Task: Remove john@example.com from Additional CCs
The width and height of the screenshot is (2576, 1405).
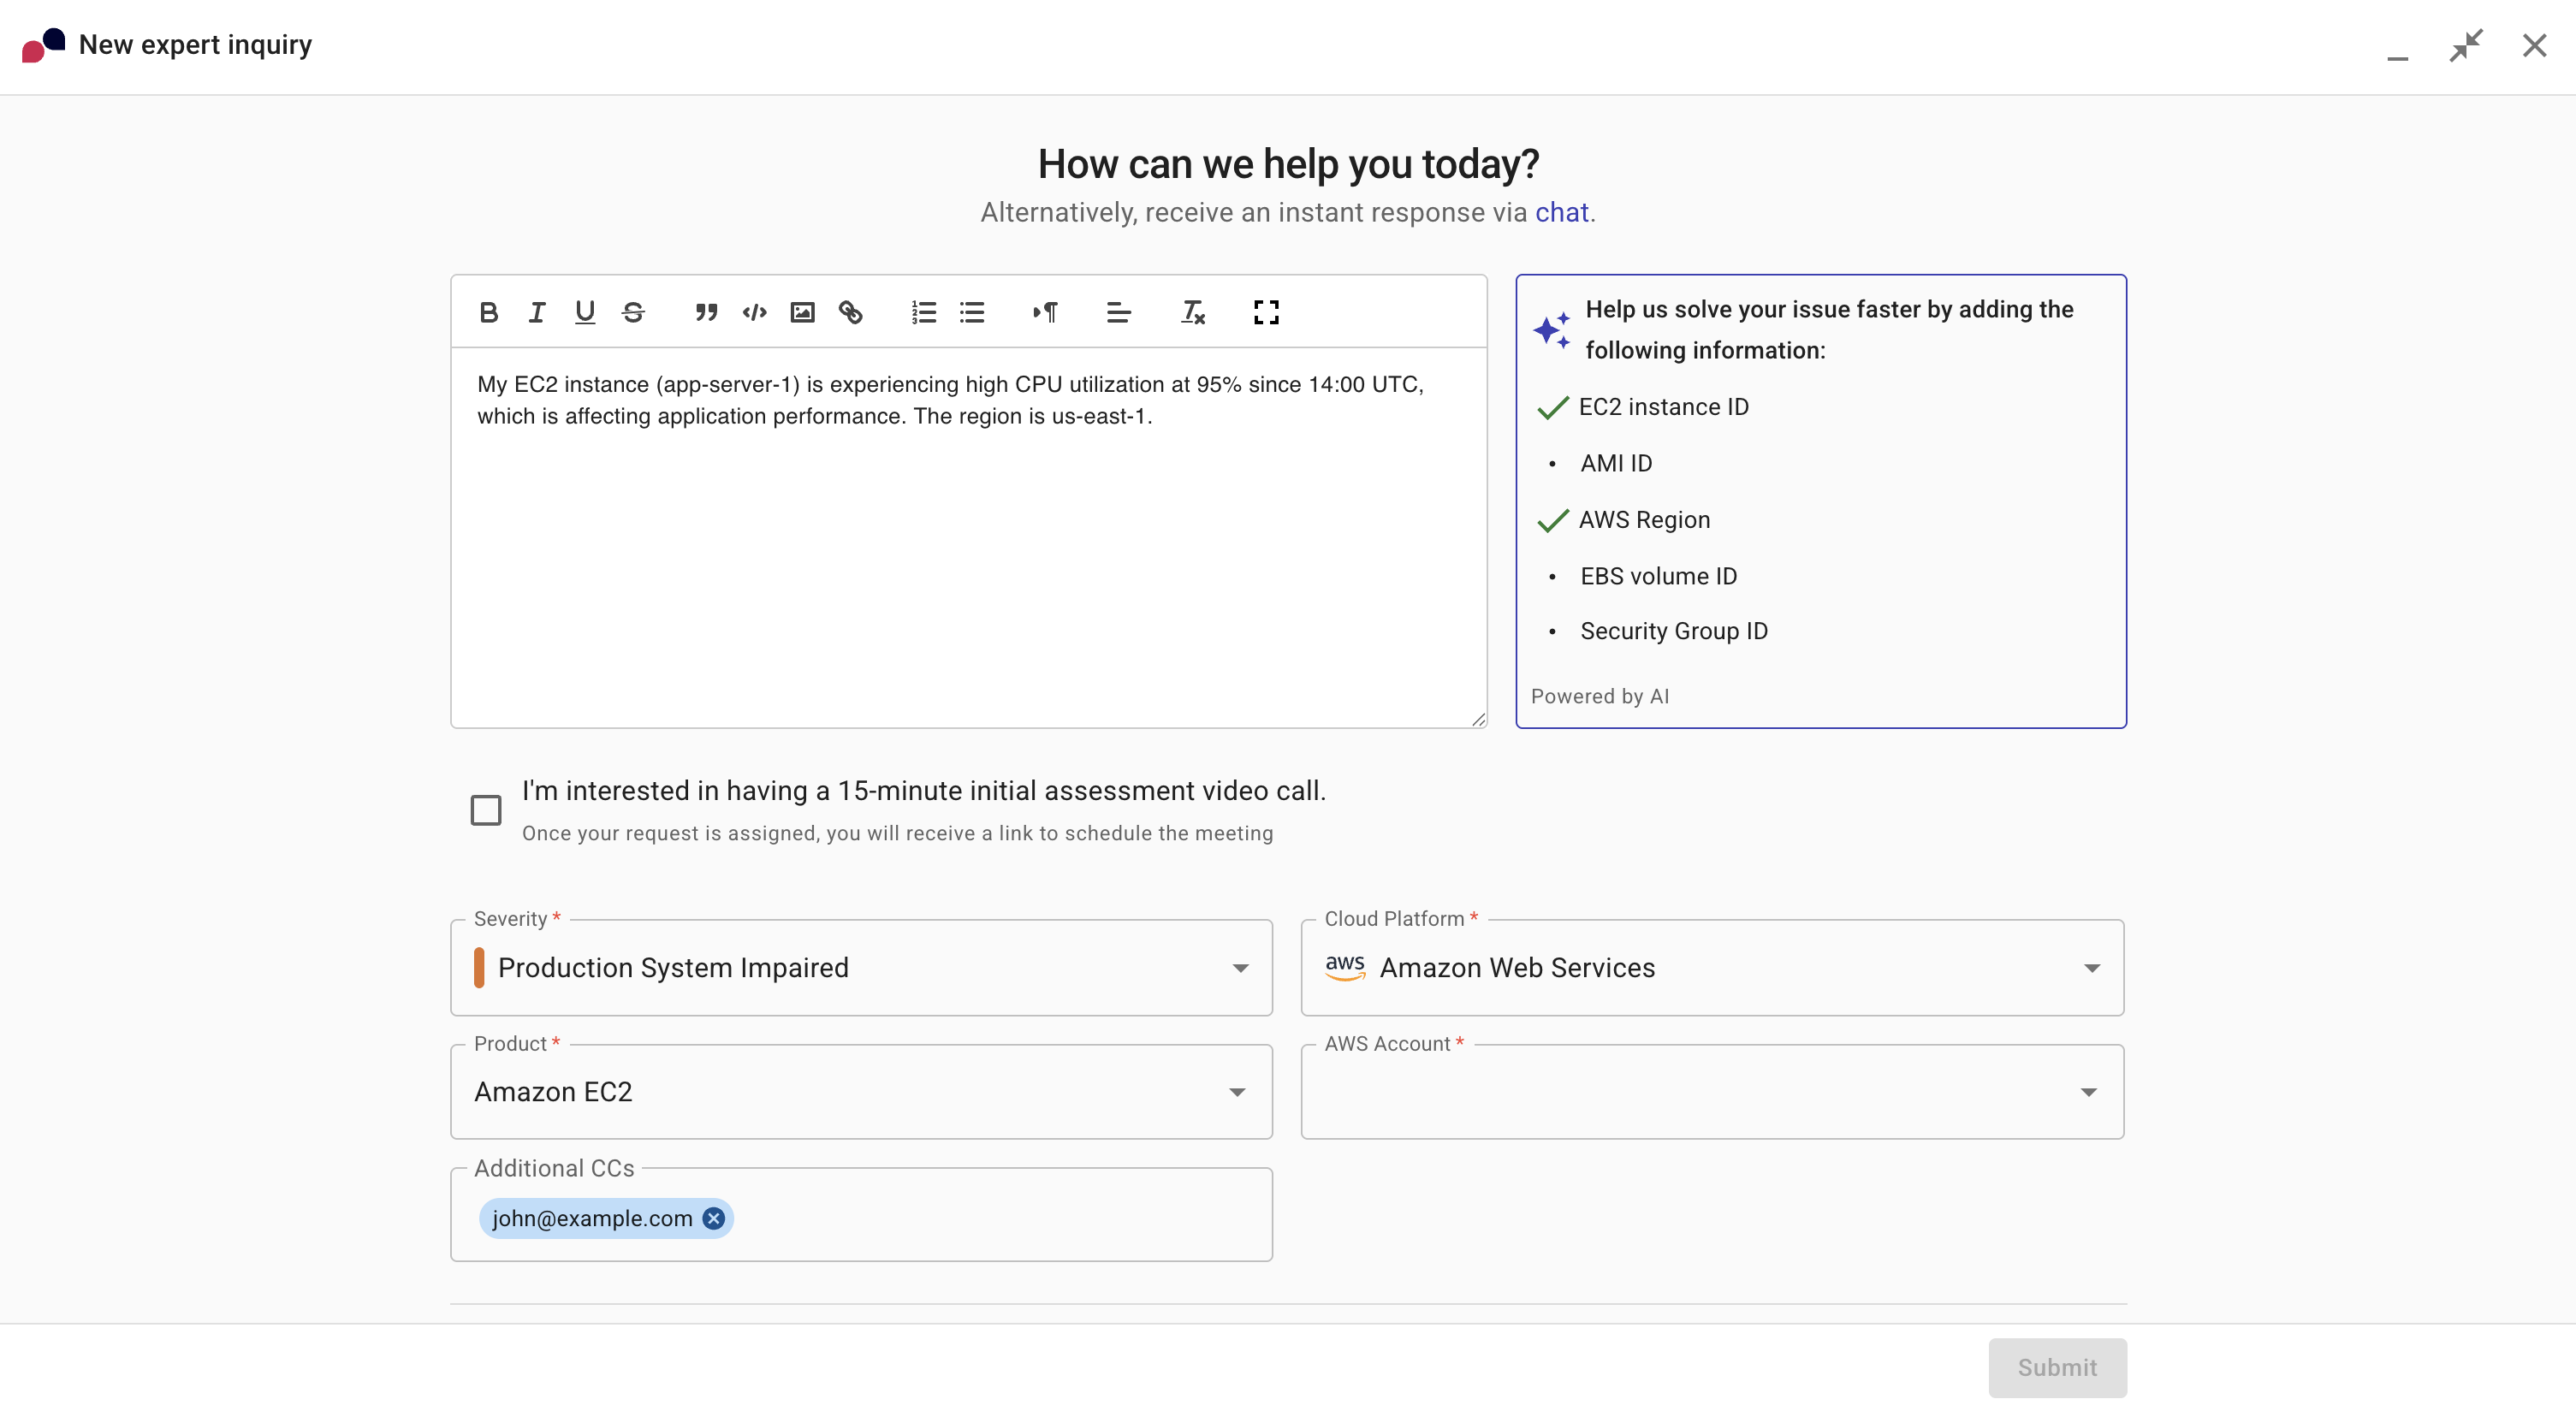Action: point(713,1218)
